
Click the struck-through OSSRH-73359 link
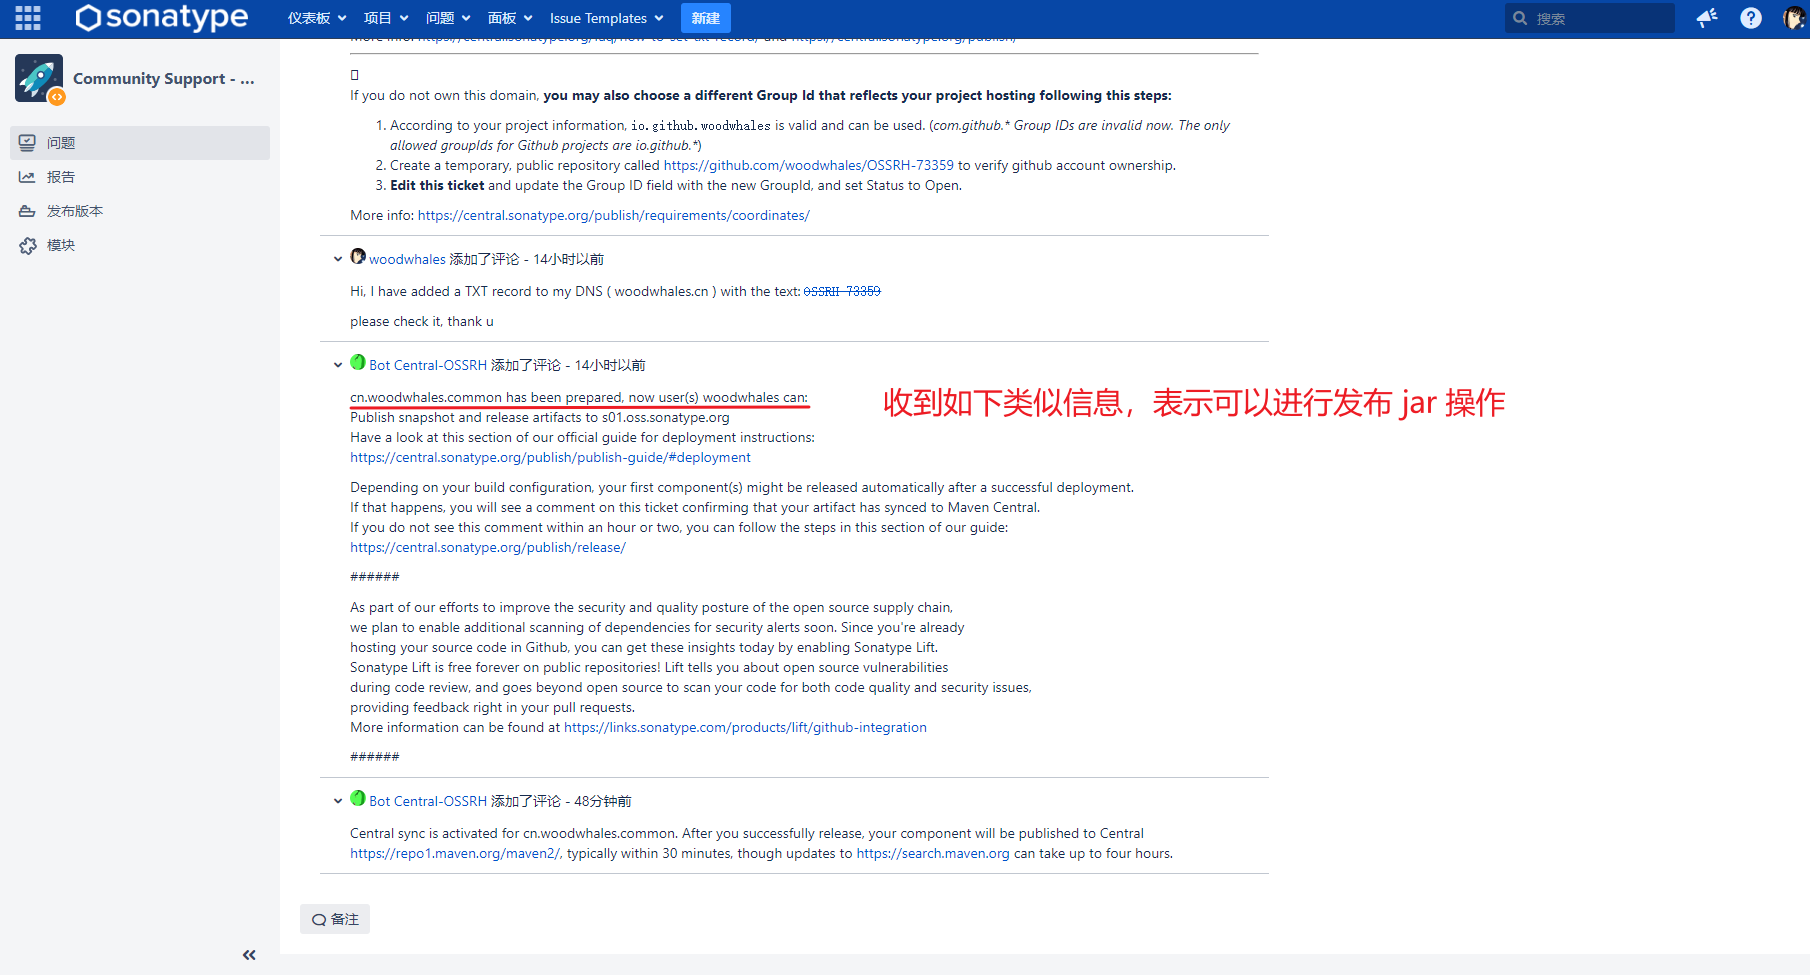[842, 291]
